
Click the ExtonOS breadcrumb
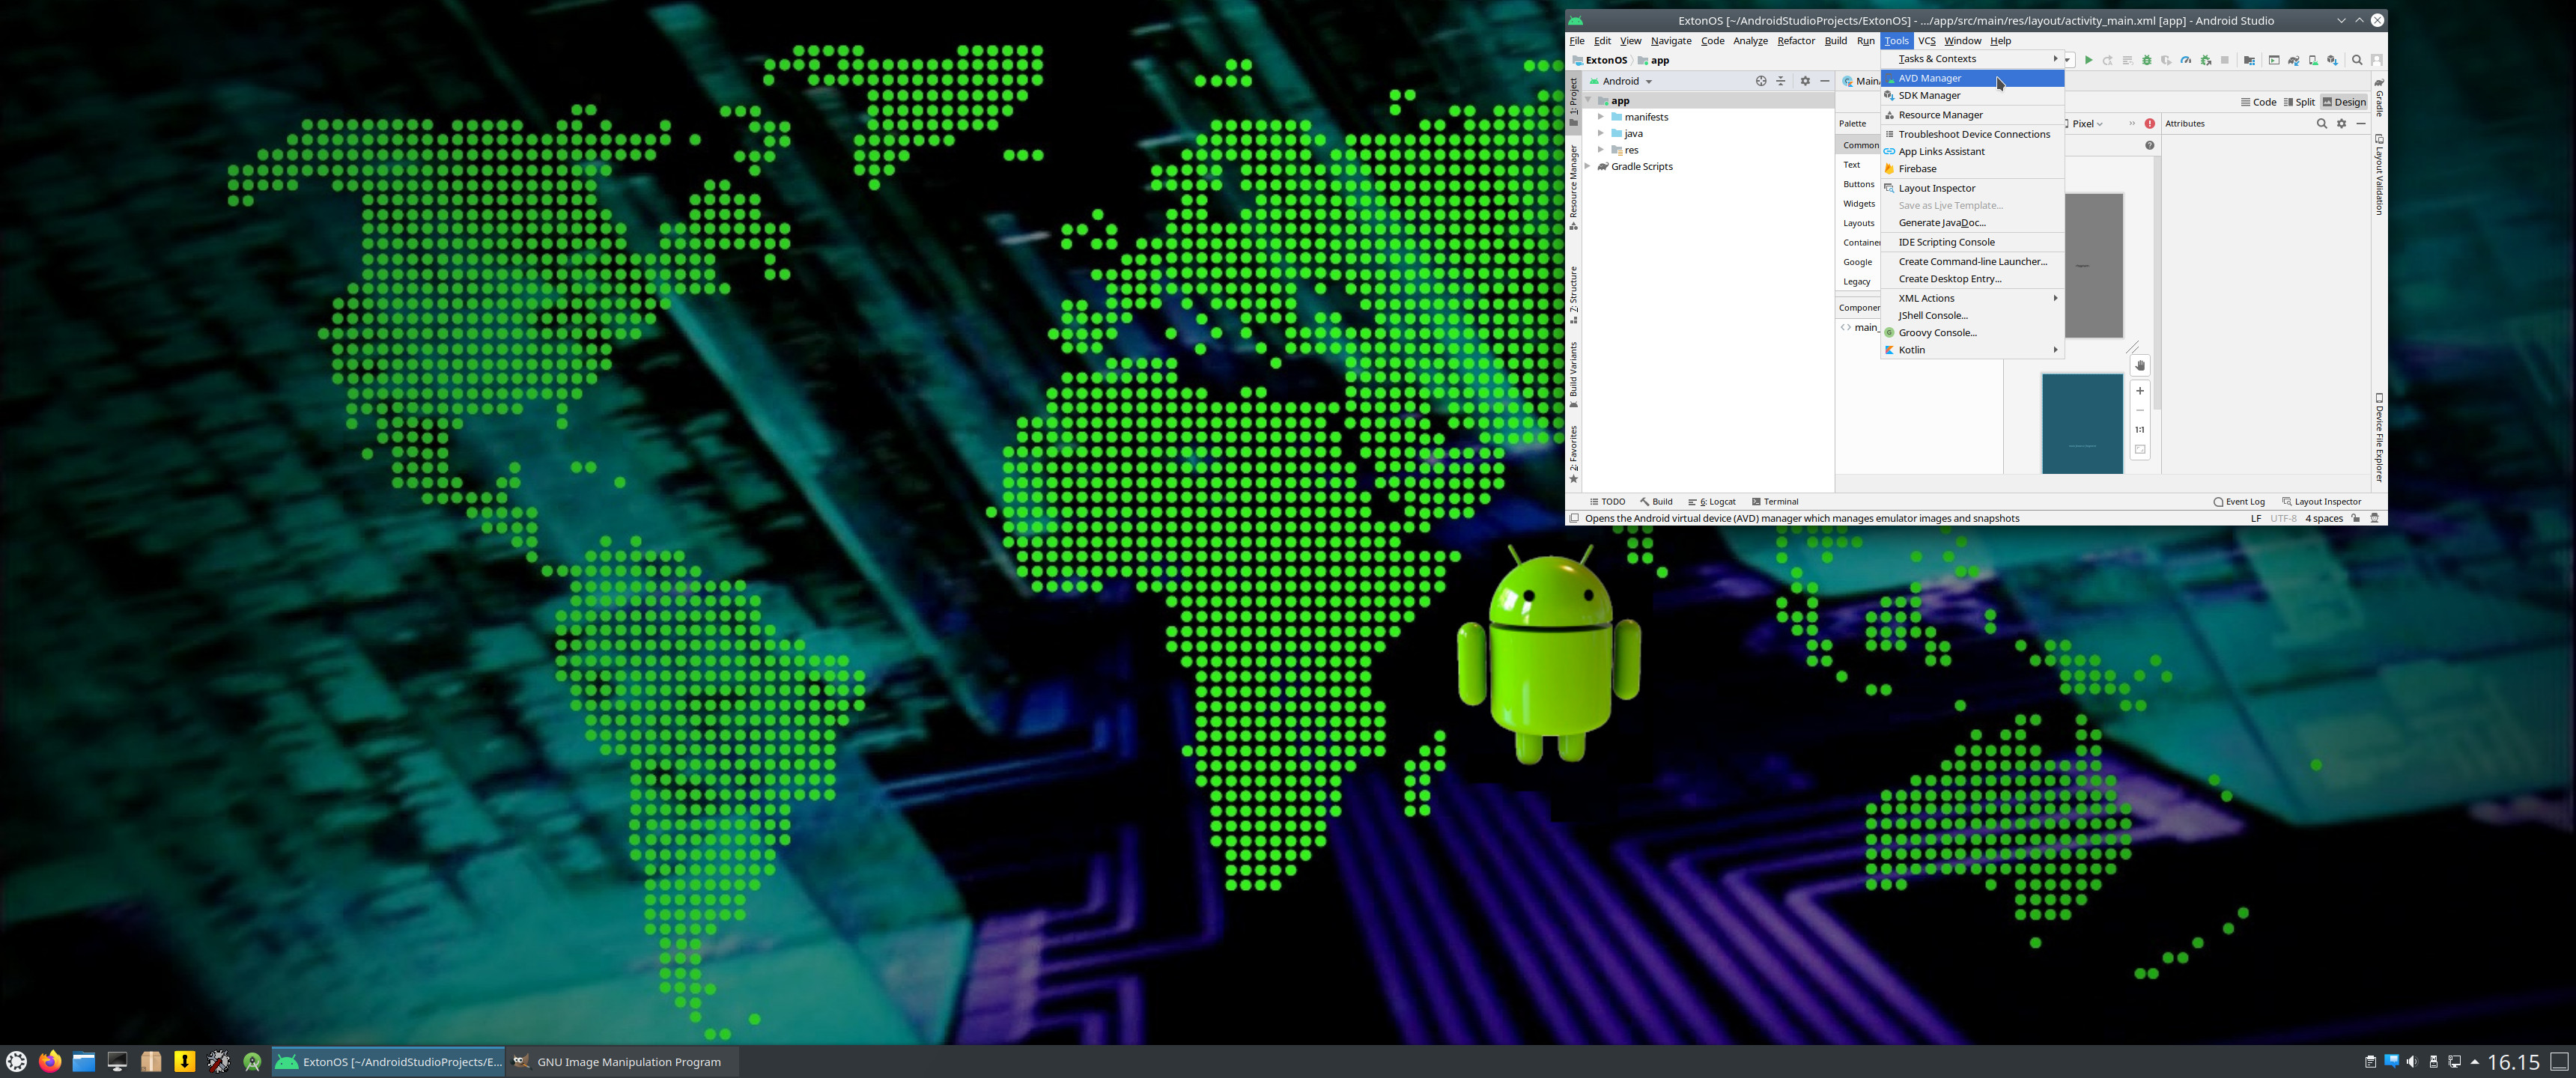coord(1600,61)
